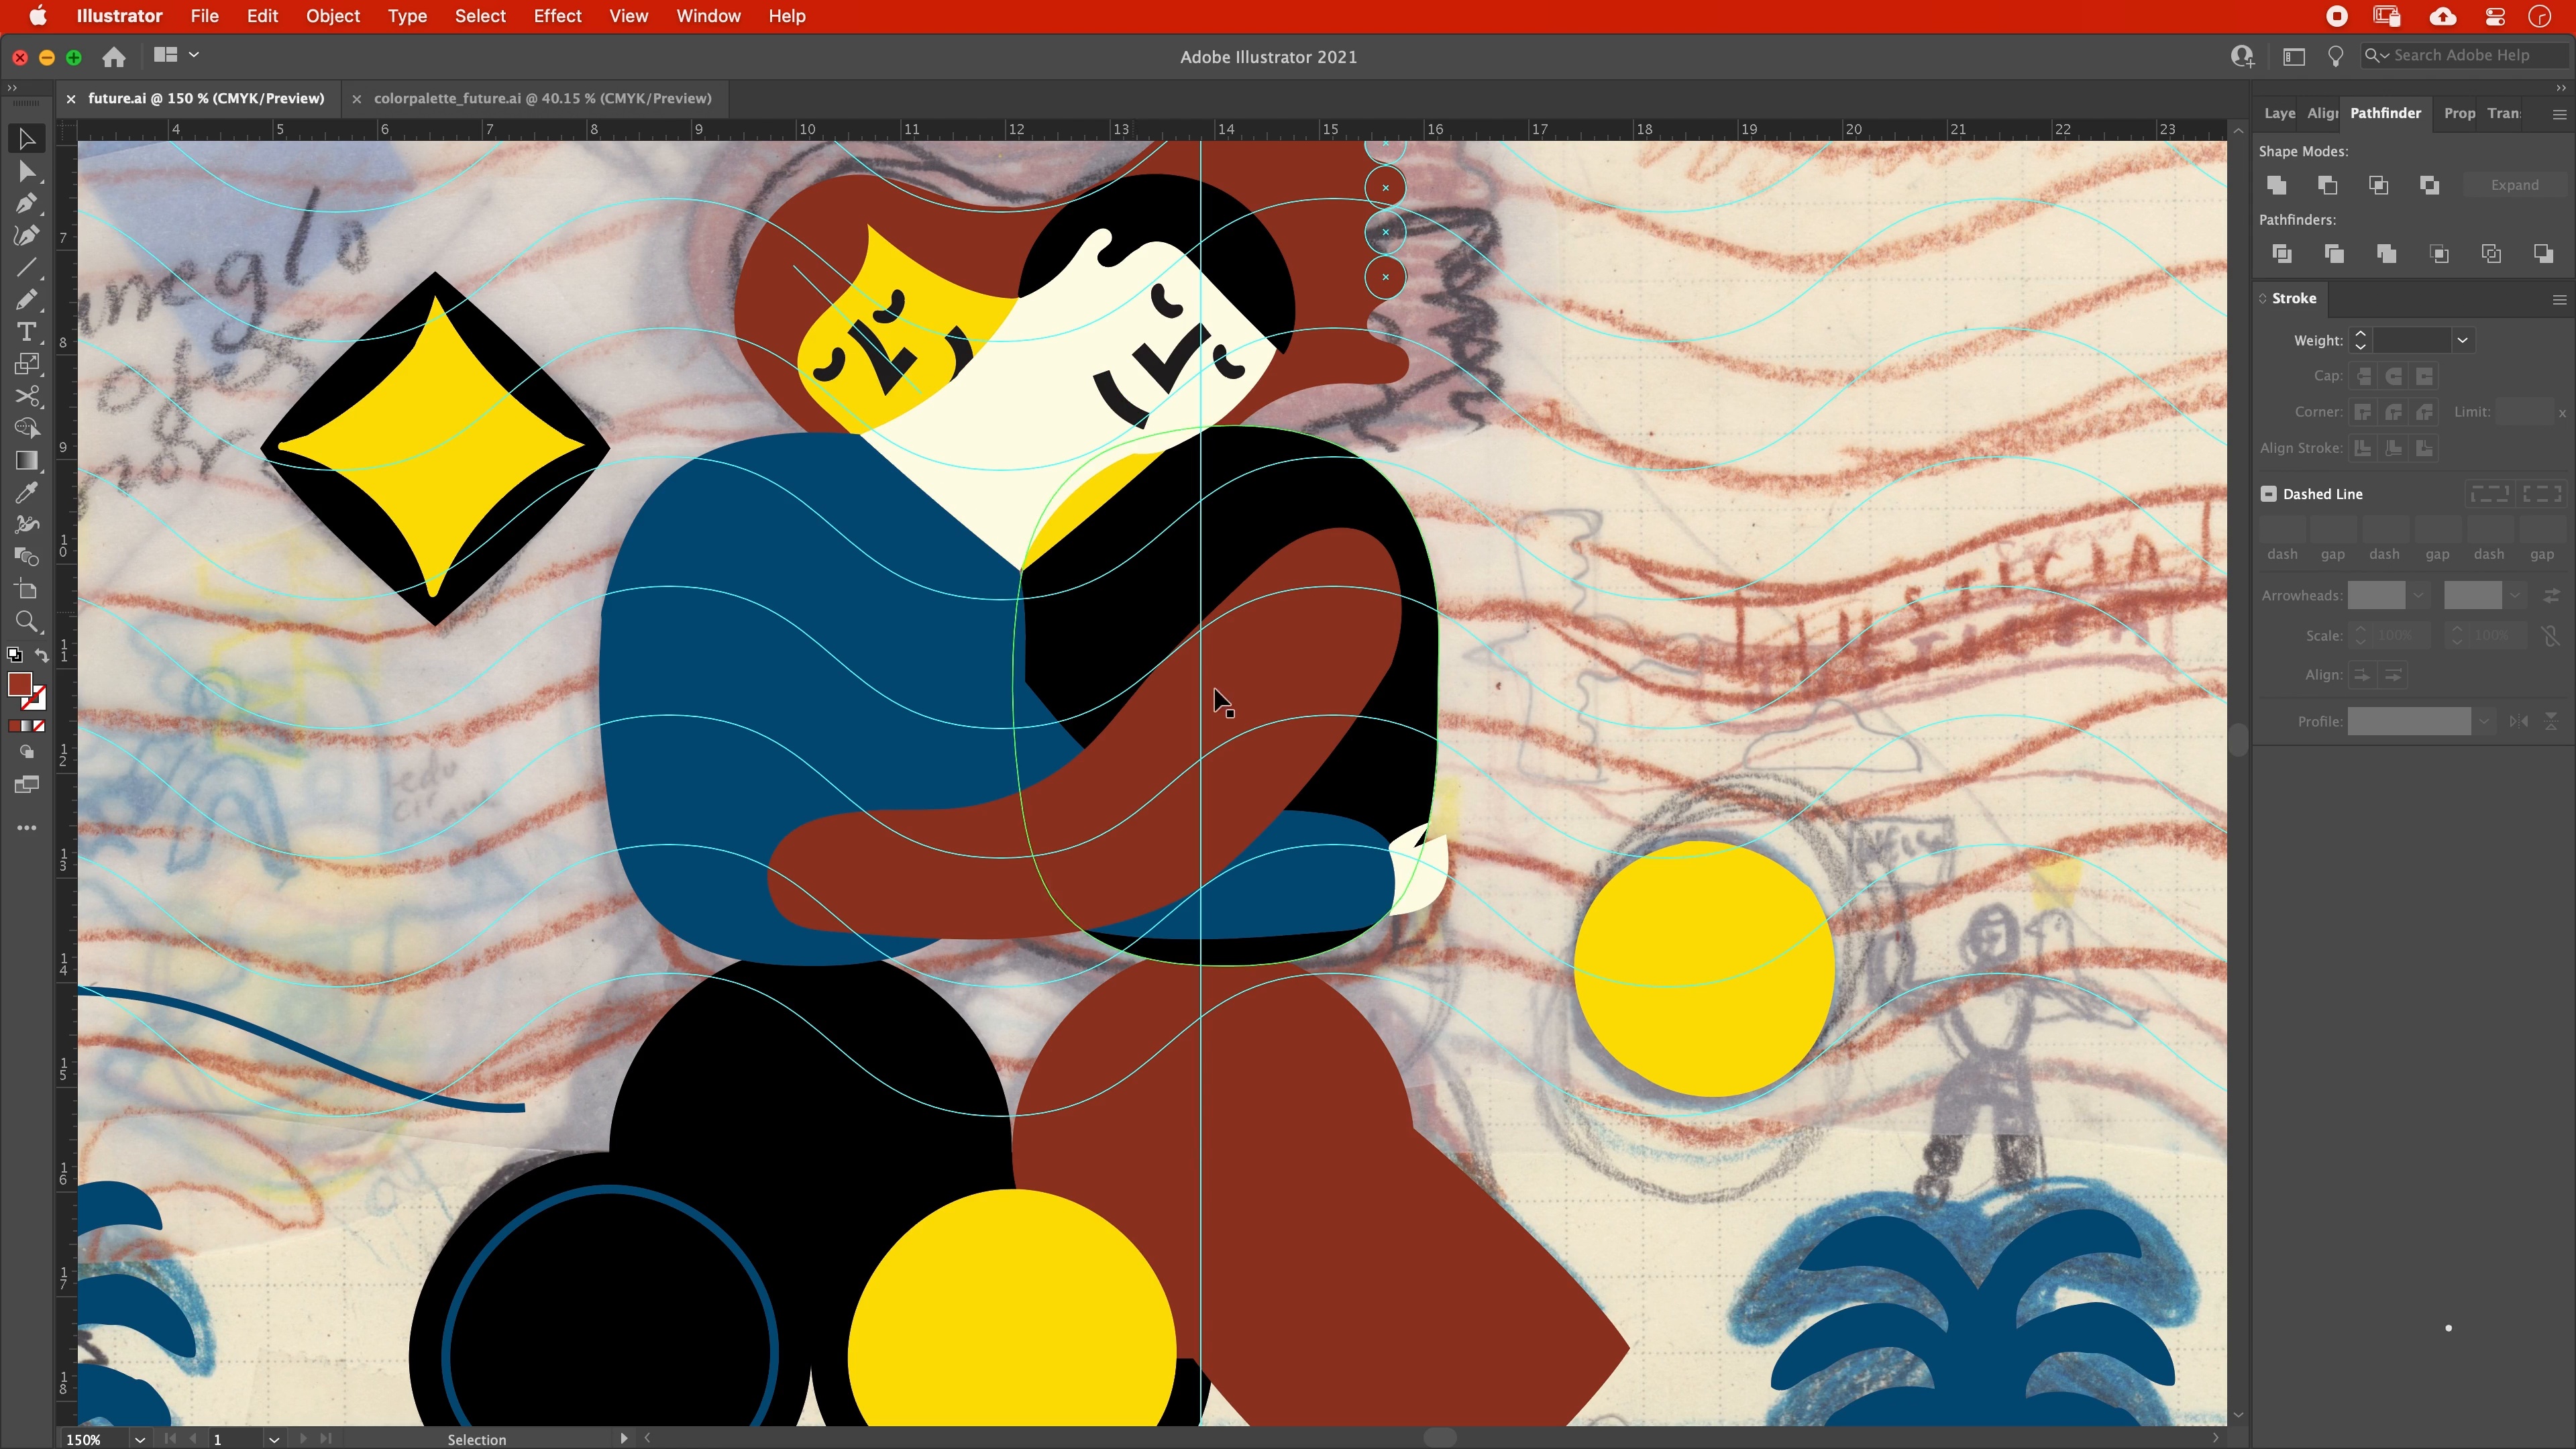The width and height of the screenshot is (2576, 1449).
Task: Pick the Eyedropper tool
Action: click(x=27, y=492)
